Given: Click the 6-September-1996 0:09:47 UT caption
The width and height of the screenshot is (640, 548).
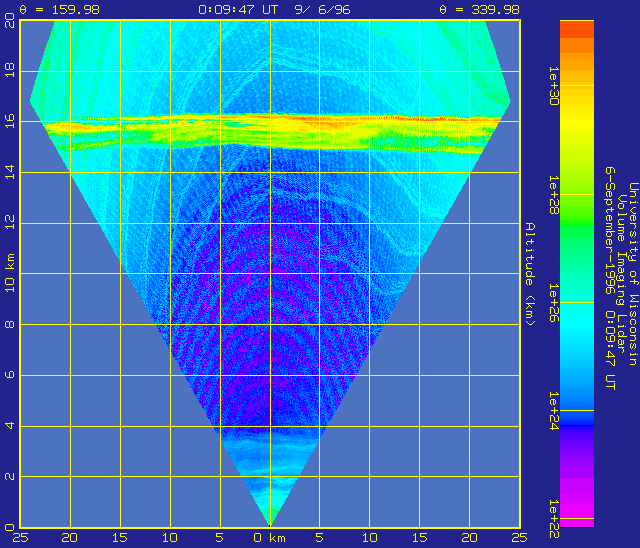Looking at the screenshot, I should coord(609,278).
